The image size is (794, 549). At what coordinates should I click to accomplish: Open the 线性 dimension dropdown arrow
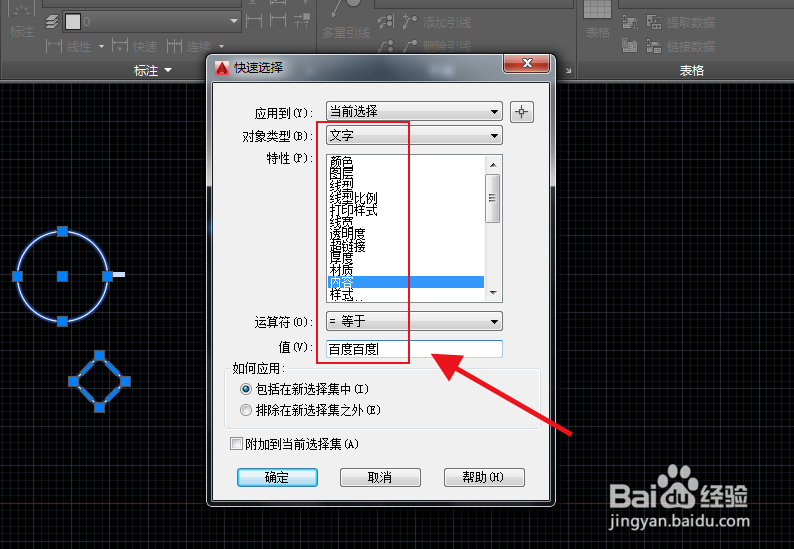click(101, 47)
